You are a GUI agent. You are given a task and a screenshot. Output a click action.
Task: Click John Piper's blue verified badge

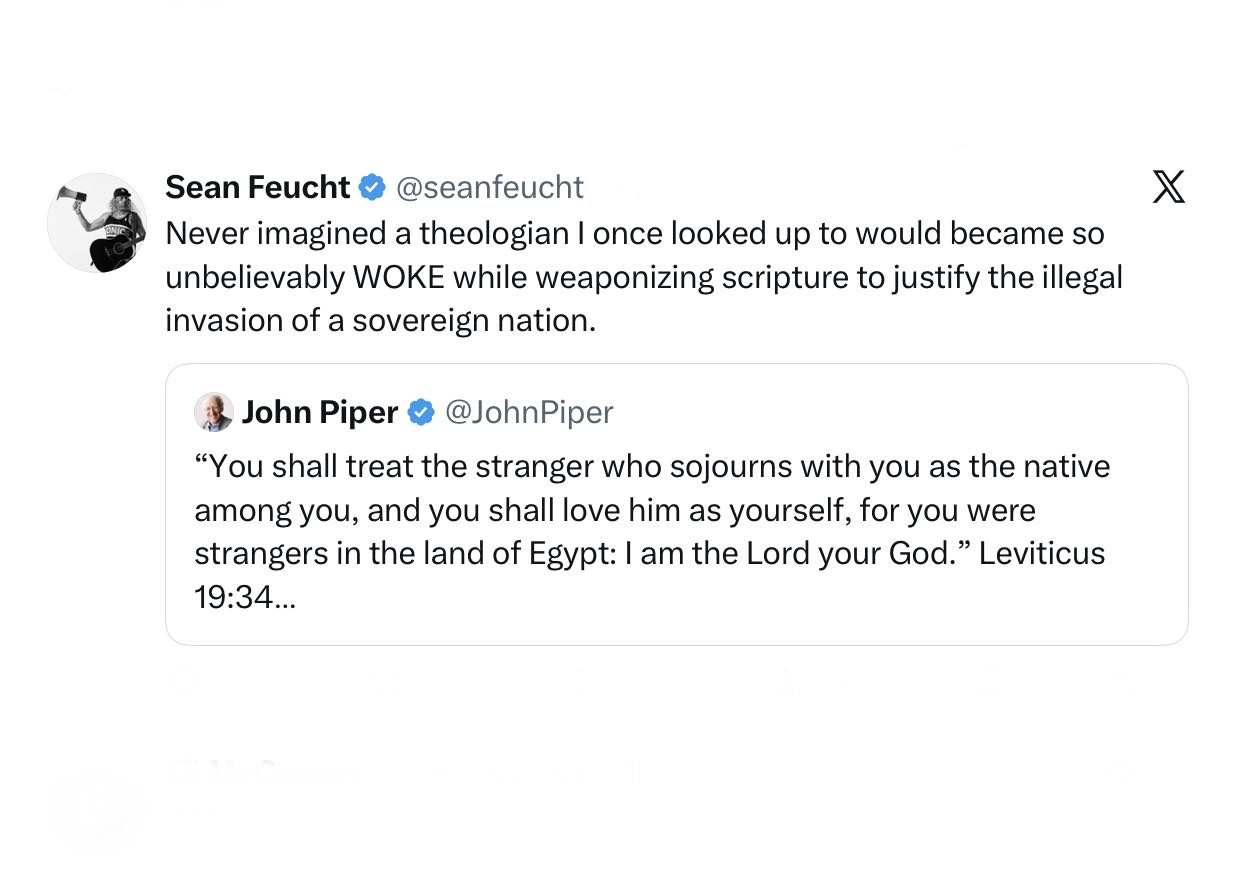tap(421, 412)
